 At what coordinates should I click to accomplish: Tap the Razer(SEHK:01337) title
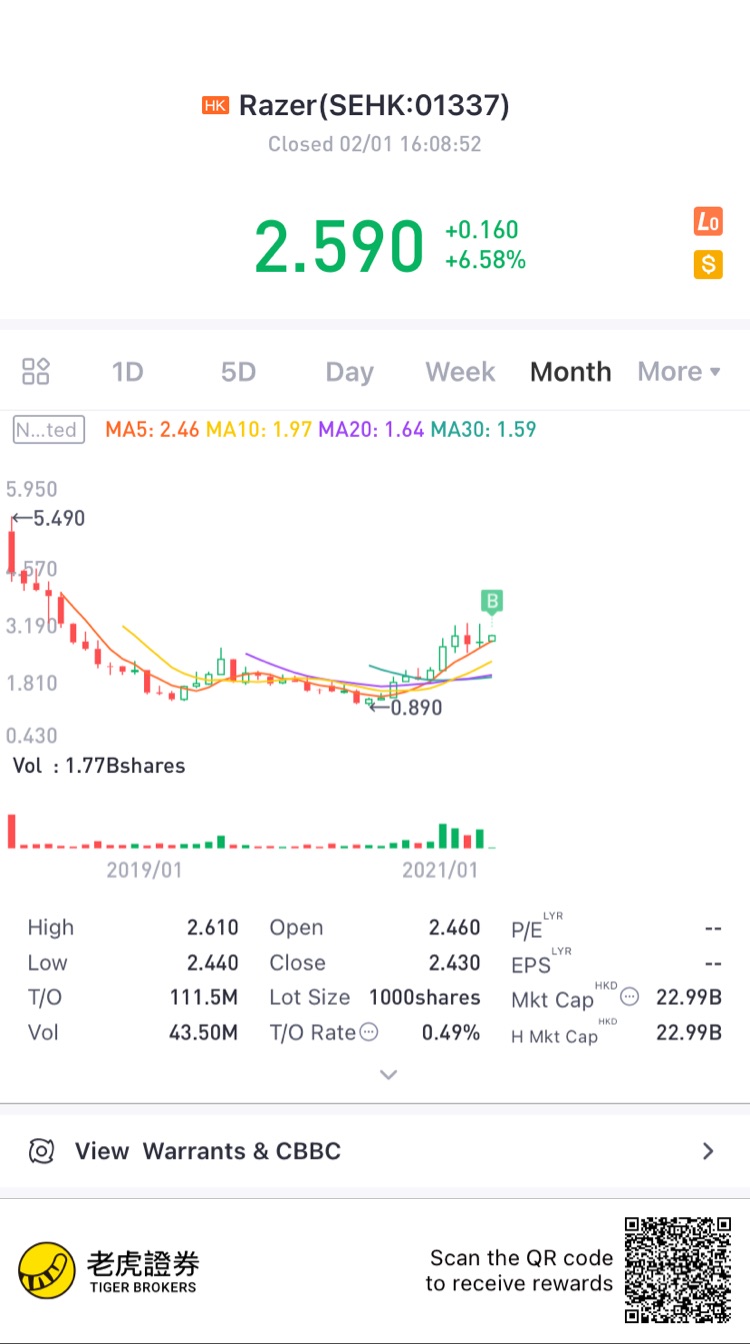click(x=374, y=105)
